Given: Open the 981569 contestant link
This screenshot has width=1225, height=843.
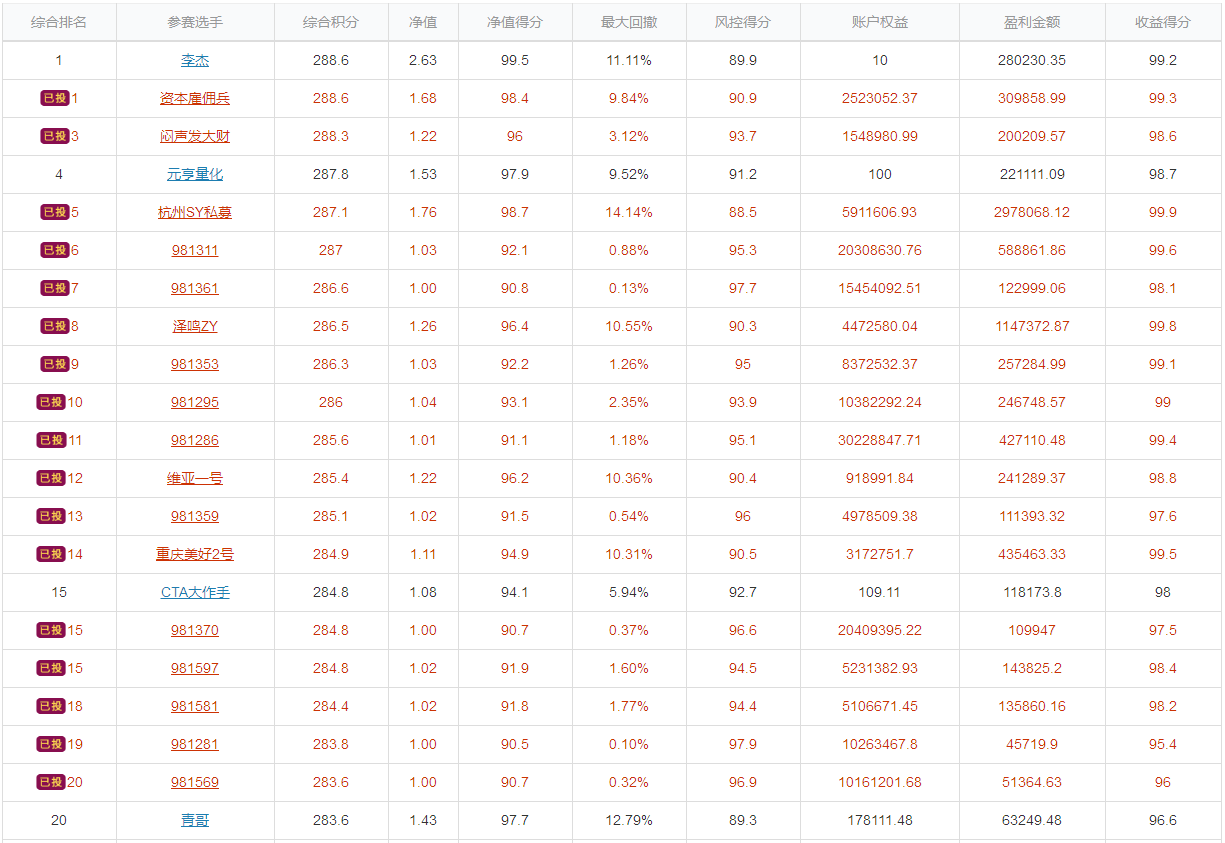Looking at the screenshot, I should [195, 782].
